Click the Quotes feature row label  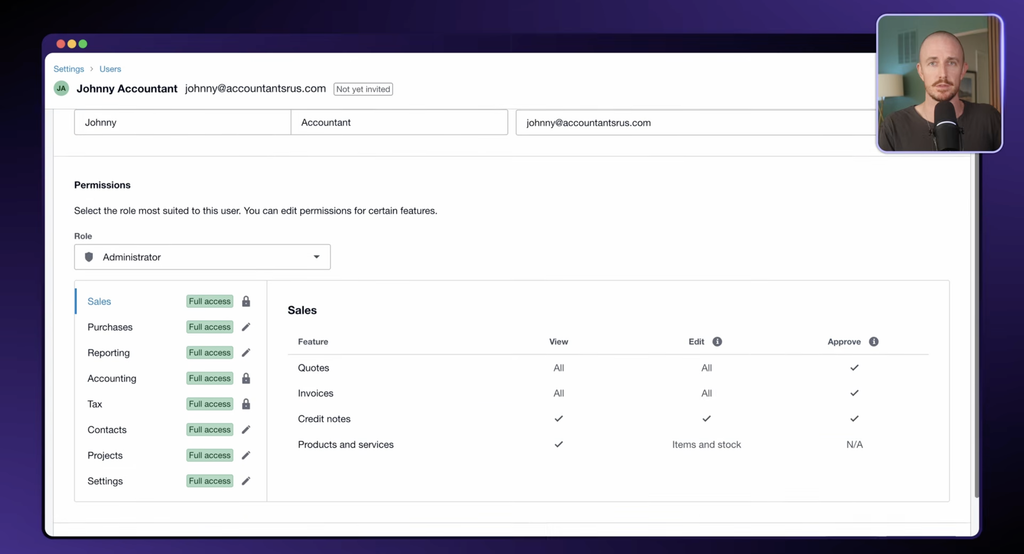313,368
